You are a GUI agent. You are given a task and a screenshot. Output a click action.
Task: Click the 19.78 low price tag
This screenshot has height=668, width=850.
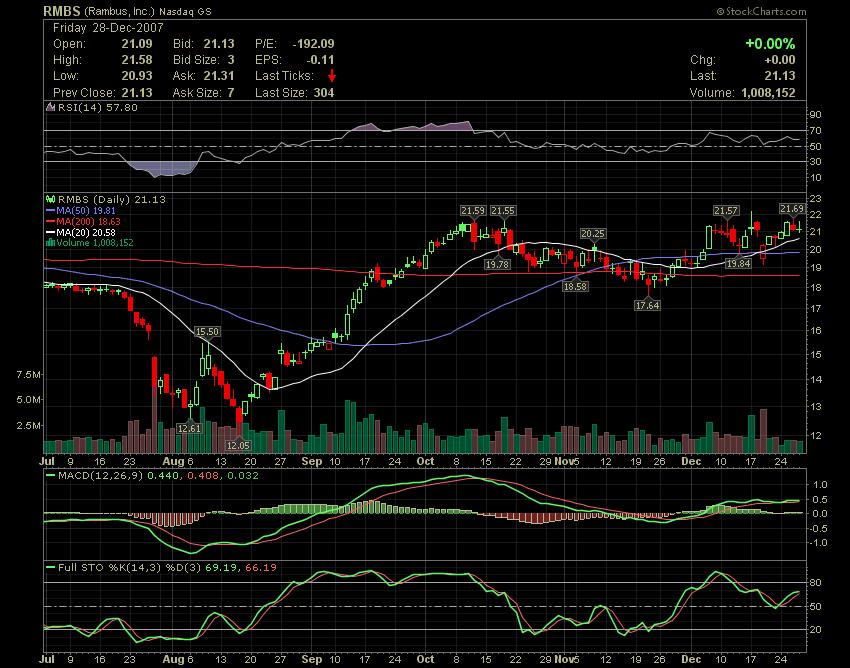pyautogui.click(x=497, y=264)
